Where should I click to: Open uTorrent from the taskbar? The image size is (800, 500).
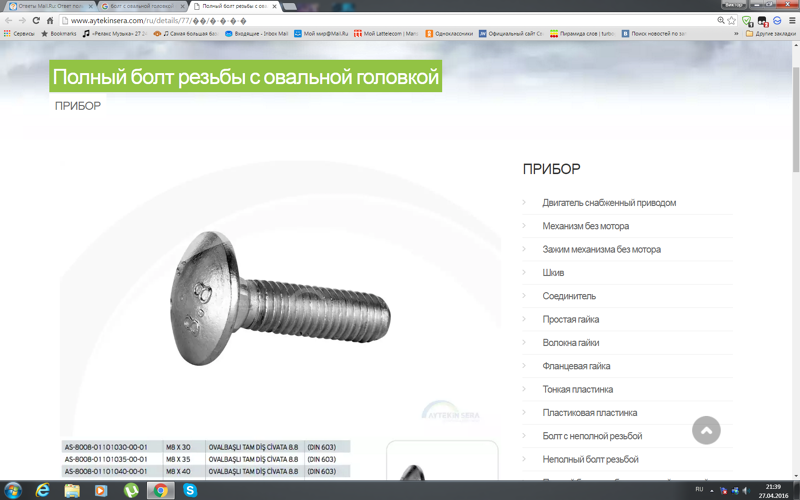131,490
